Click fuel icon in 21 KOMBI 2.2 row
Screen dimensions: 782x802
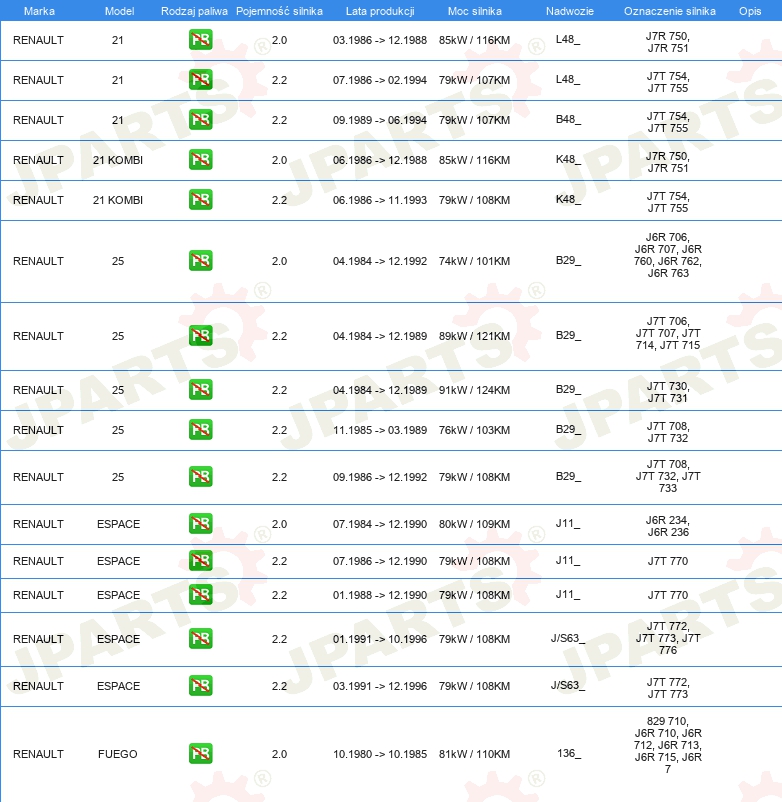200,199
